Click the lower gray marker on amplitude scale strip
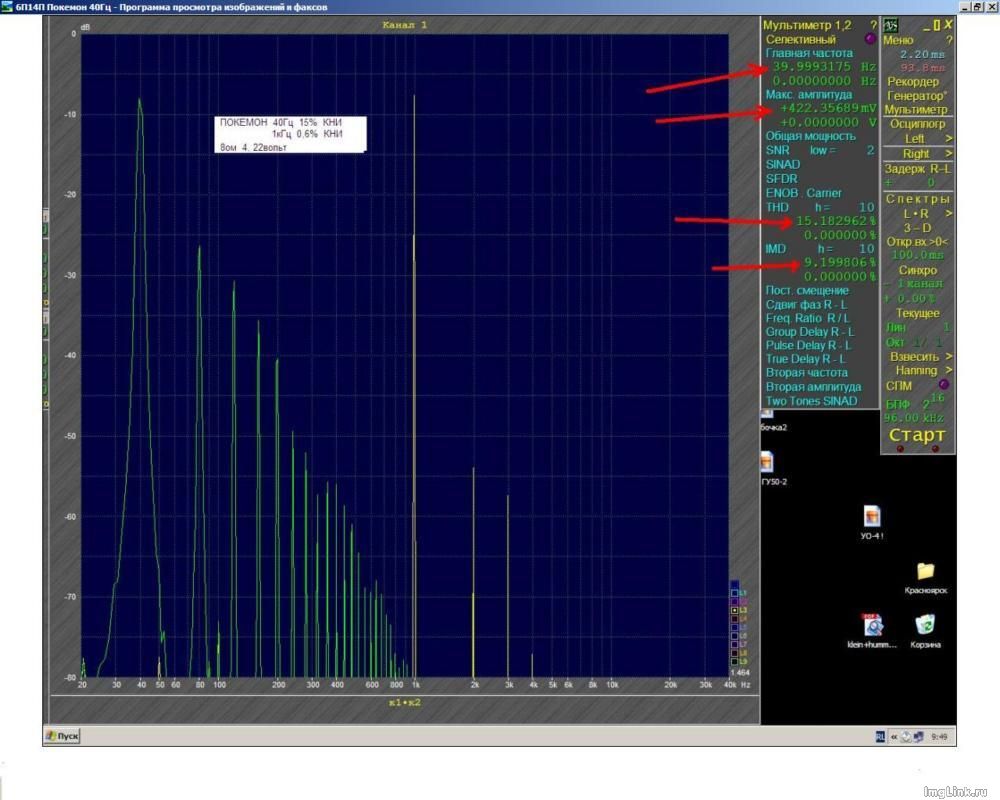Viewport: 1000px width, 800px height. (46, 316)
